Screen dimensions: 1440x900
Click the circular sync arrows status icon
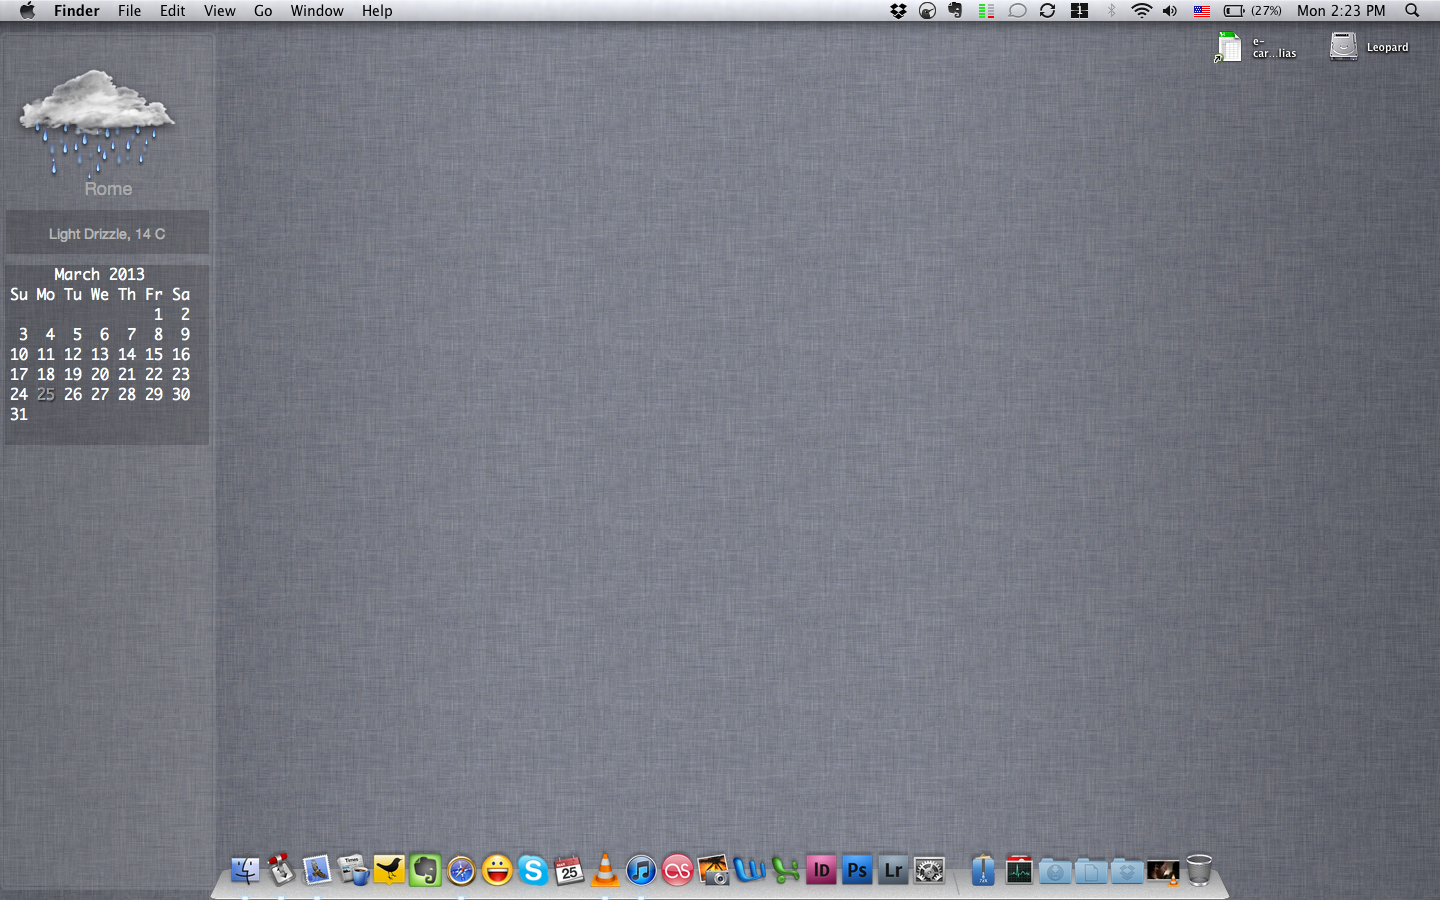click(1047, 11)
